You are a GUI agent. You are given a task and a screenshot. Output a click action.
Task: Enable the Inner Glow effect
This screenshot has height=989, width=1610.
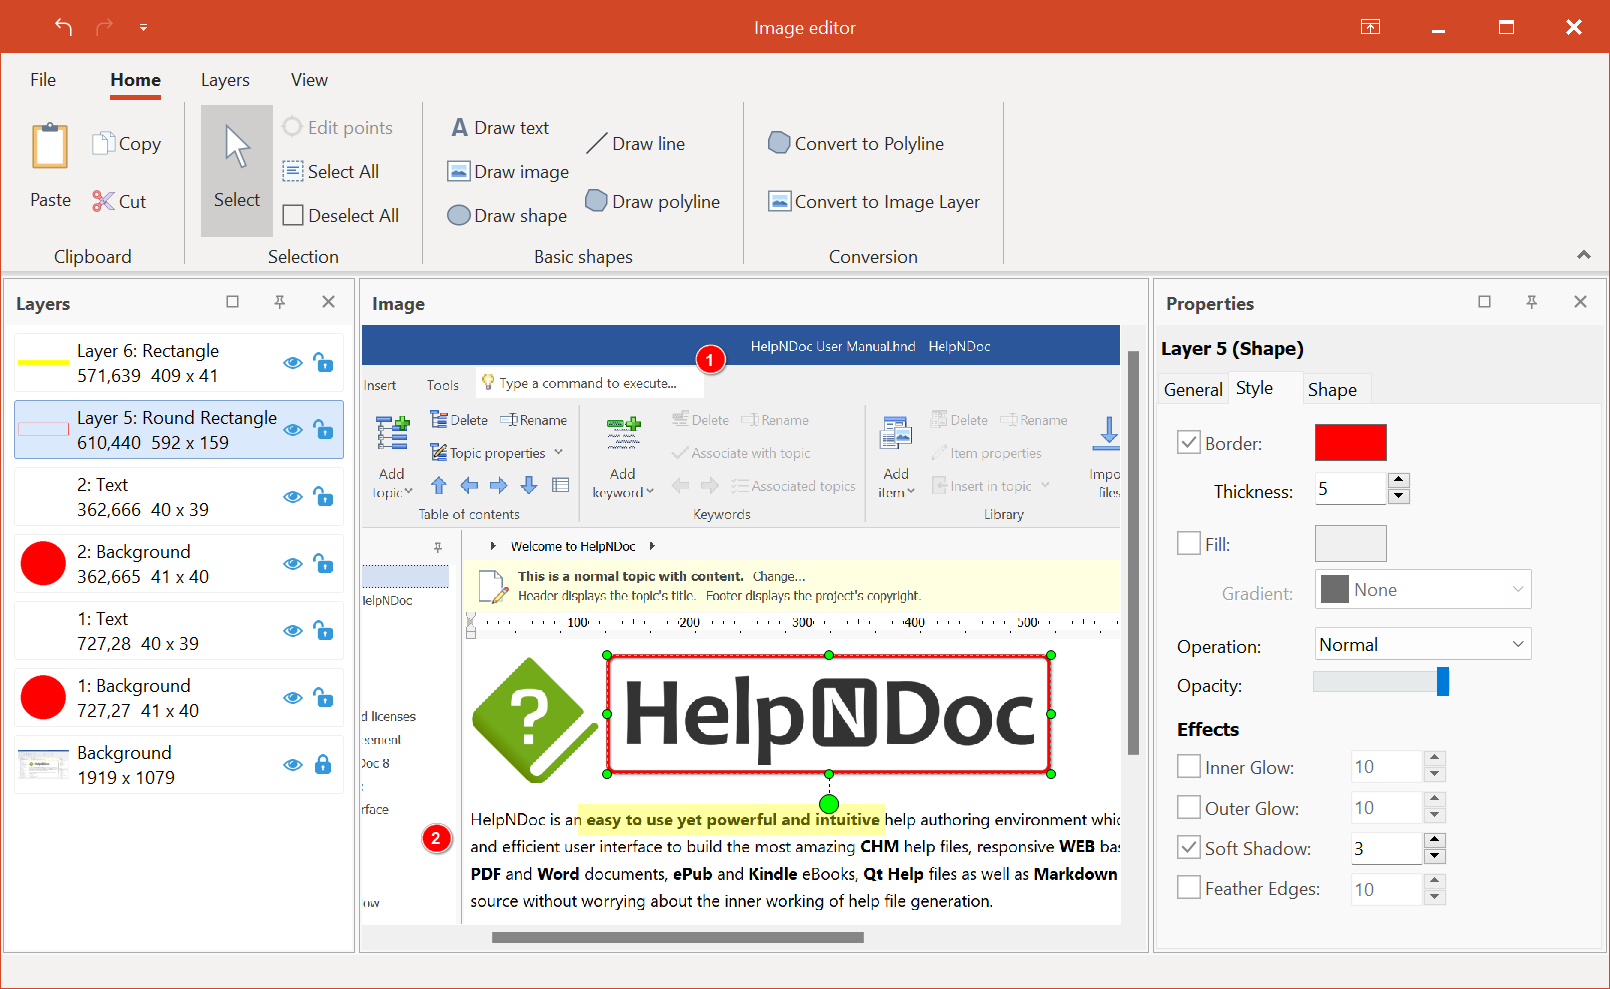(x=1189, y=766)
